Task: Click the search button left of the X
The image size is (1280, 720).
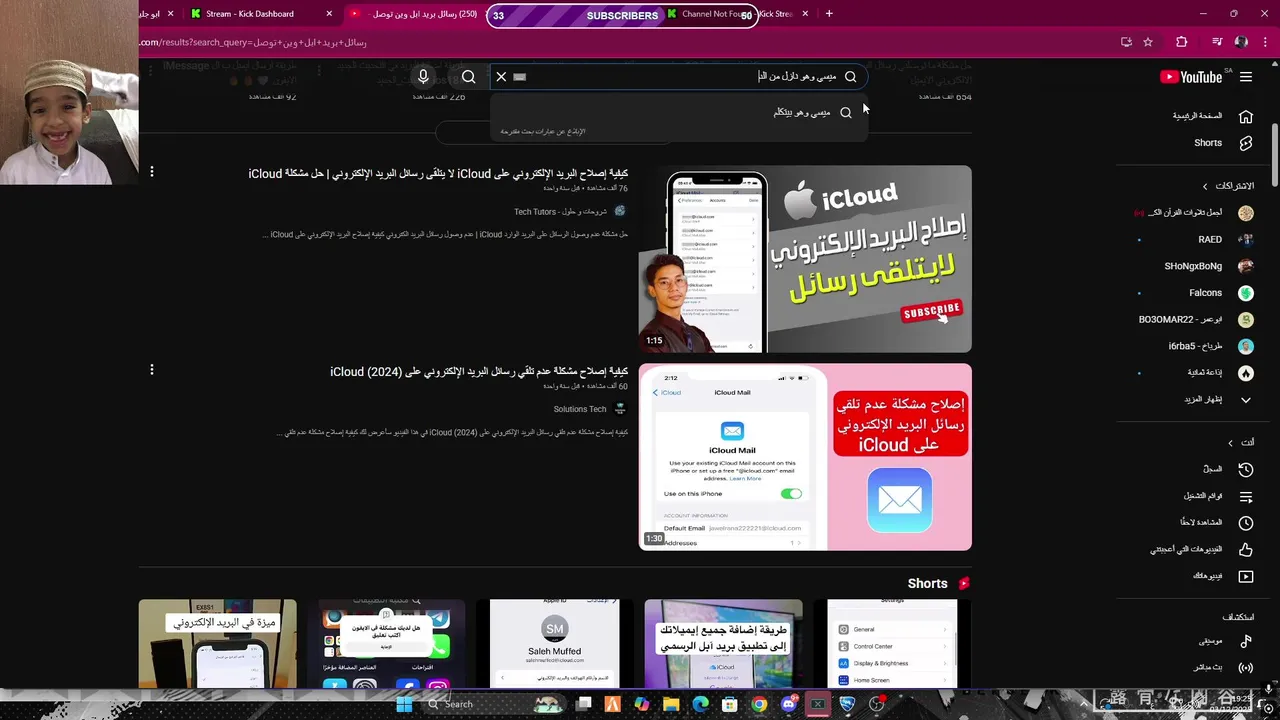Action: point(468,77)
